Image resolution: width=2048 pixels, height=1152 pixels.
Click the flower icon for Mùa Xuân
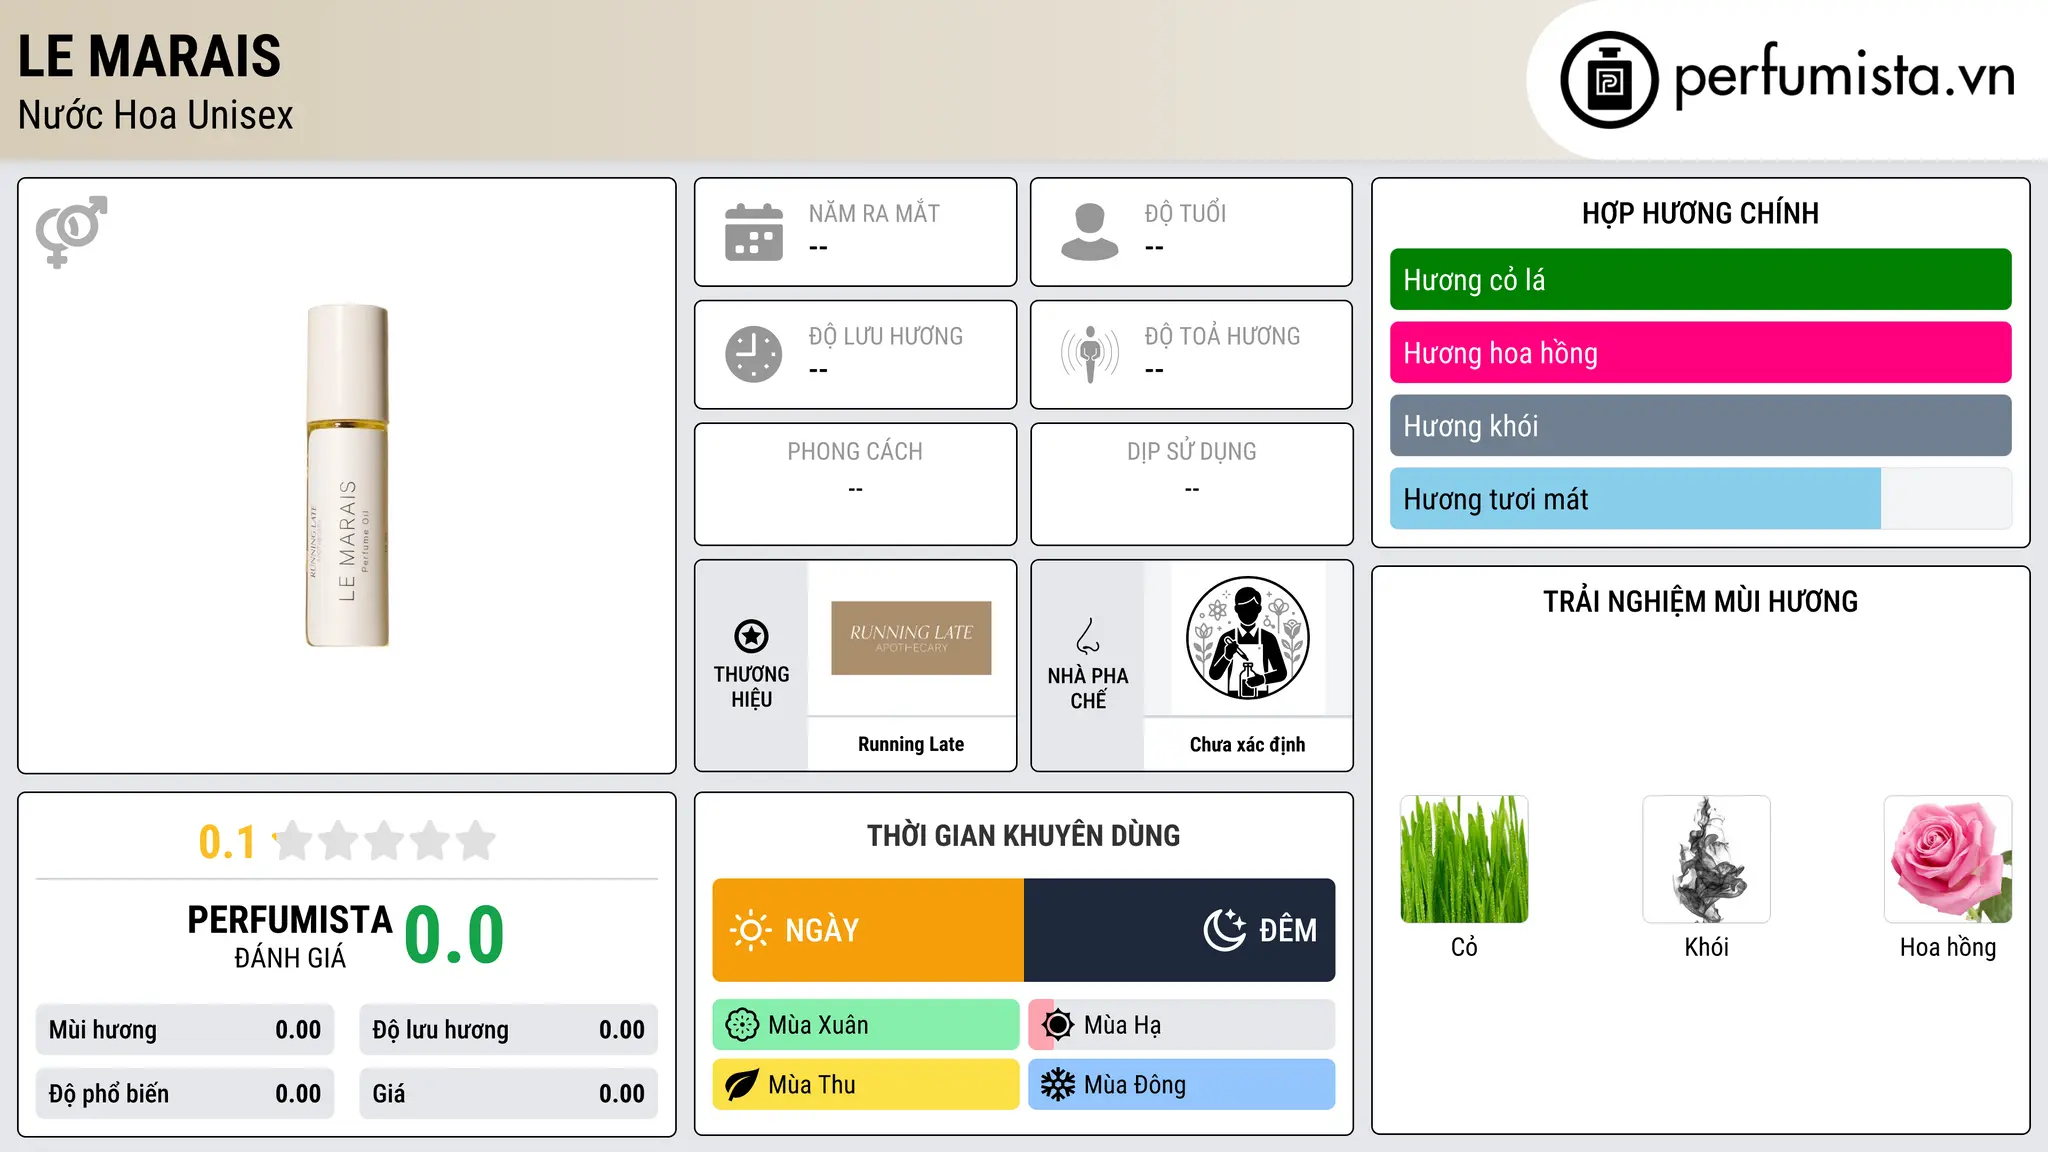tap(742, 1025)
